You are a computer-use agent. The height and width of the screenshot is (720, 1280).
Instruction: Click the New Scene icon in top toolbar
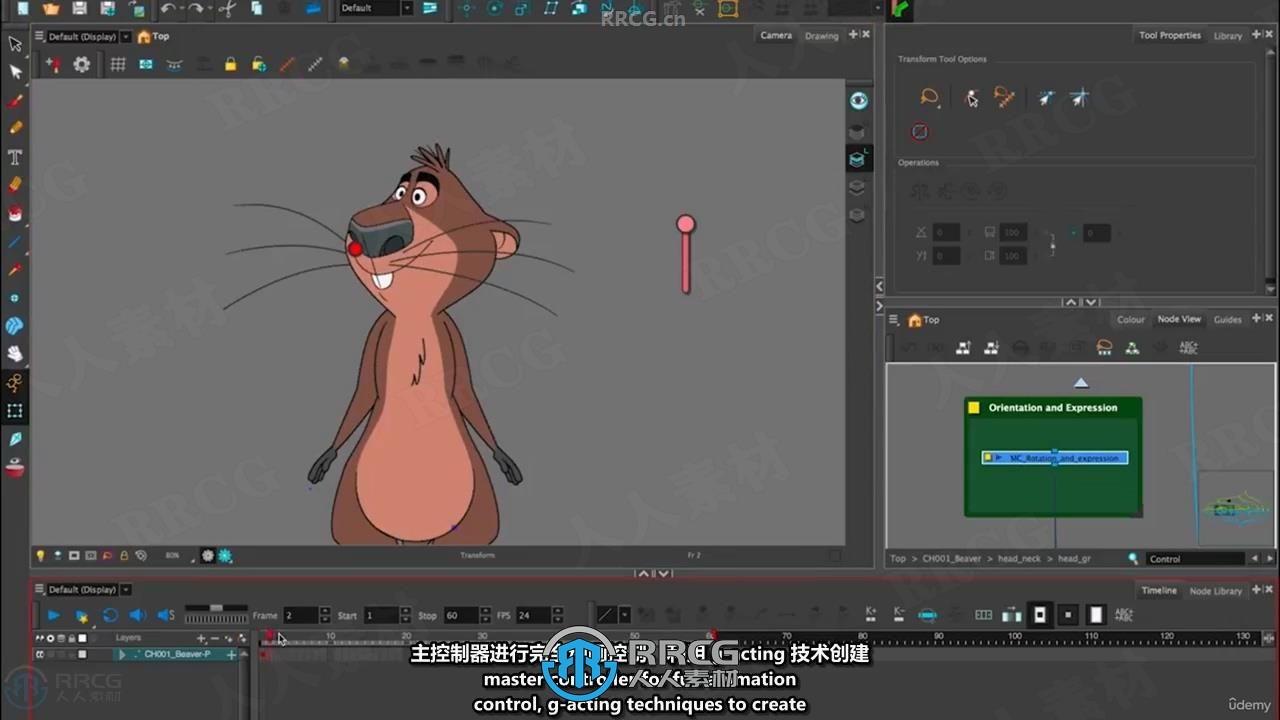pyautogui.click(x=22, y=8)
